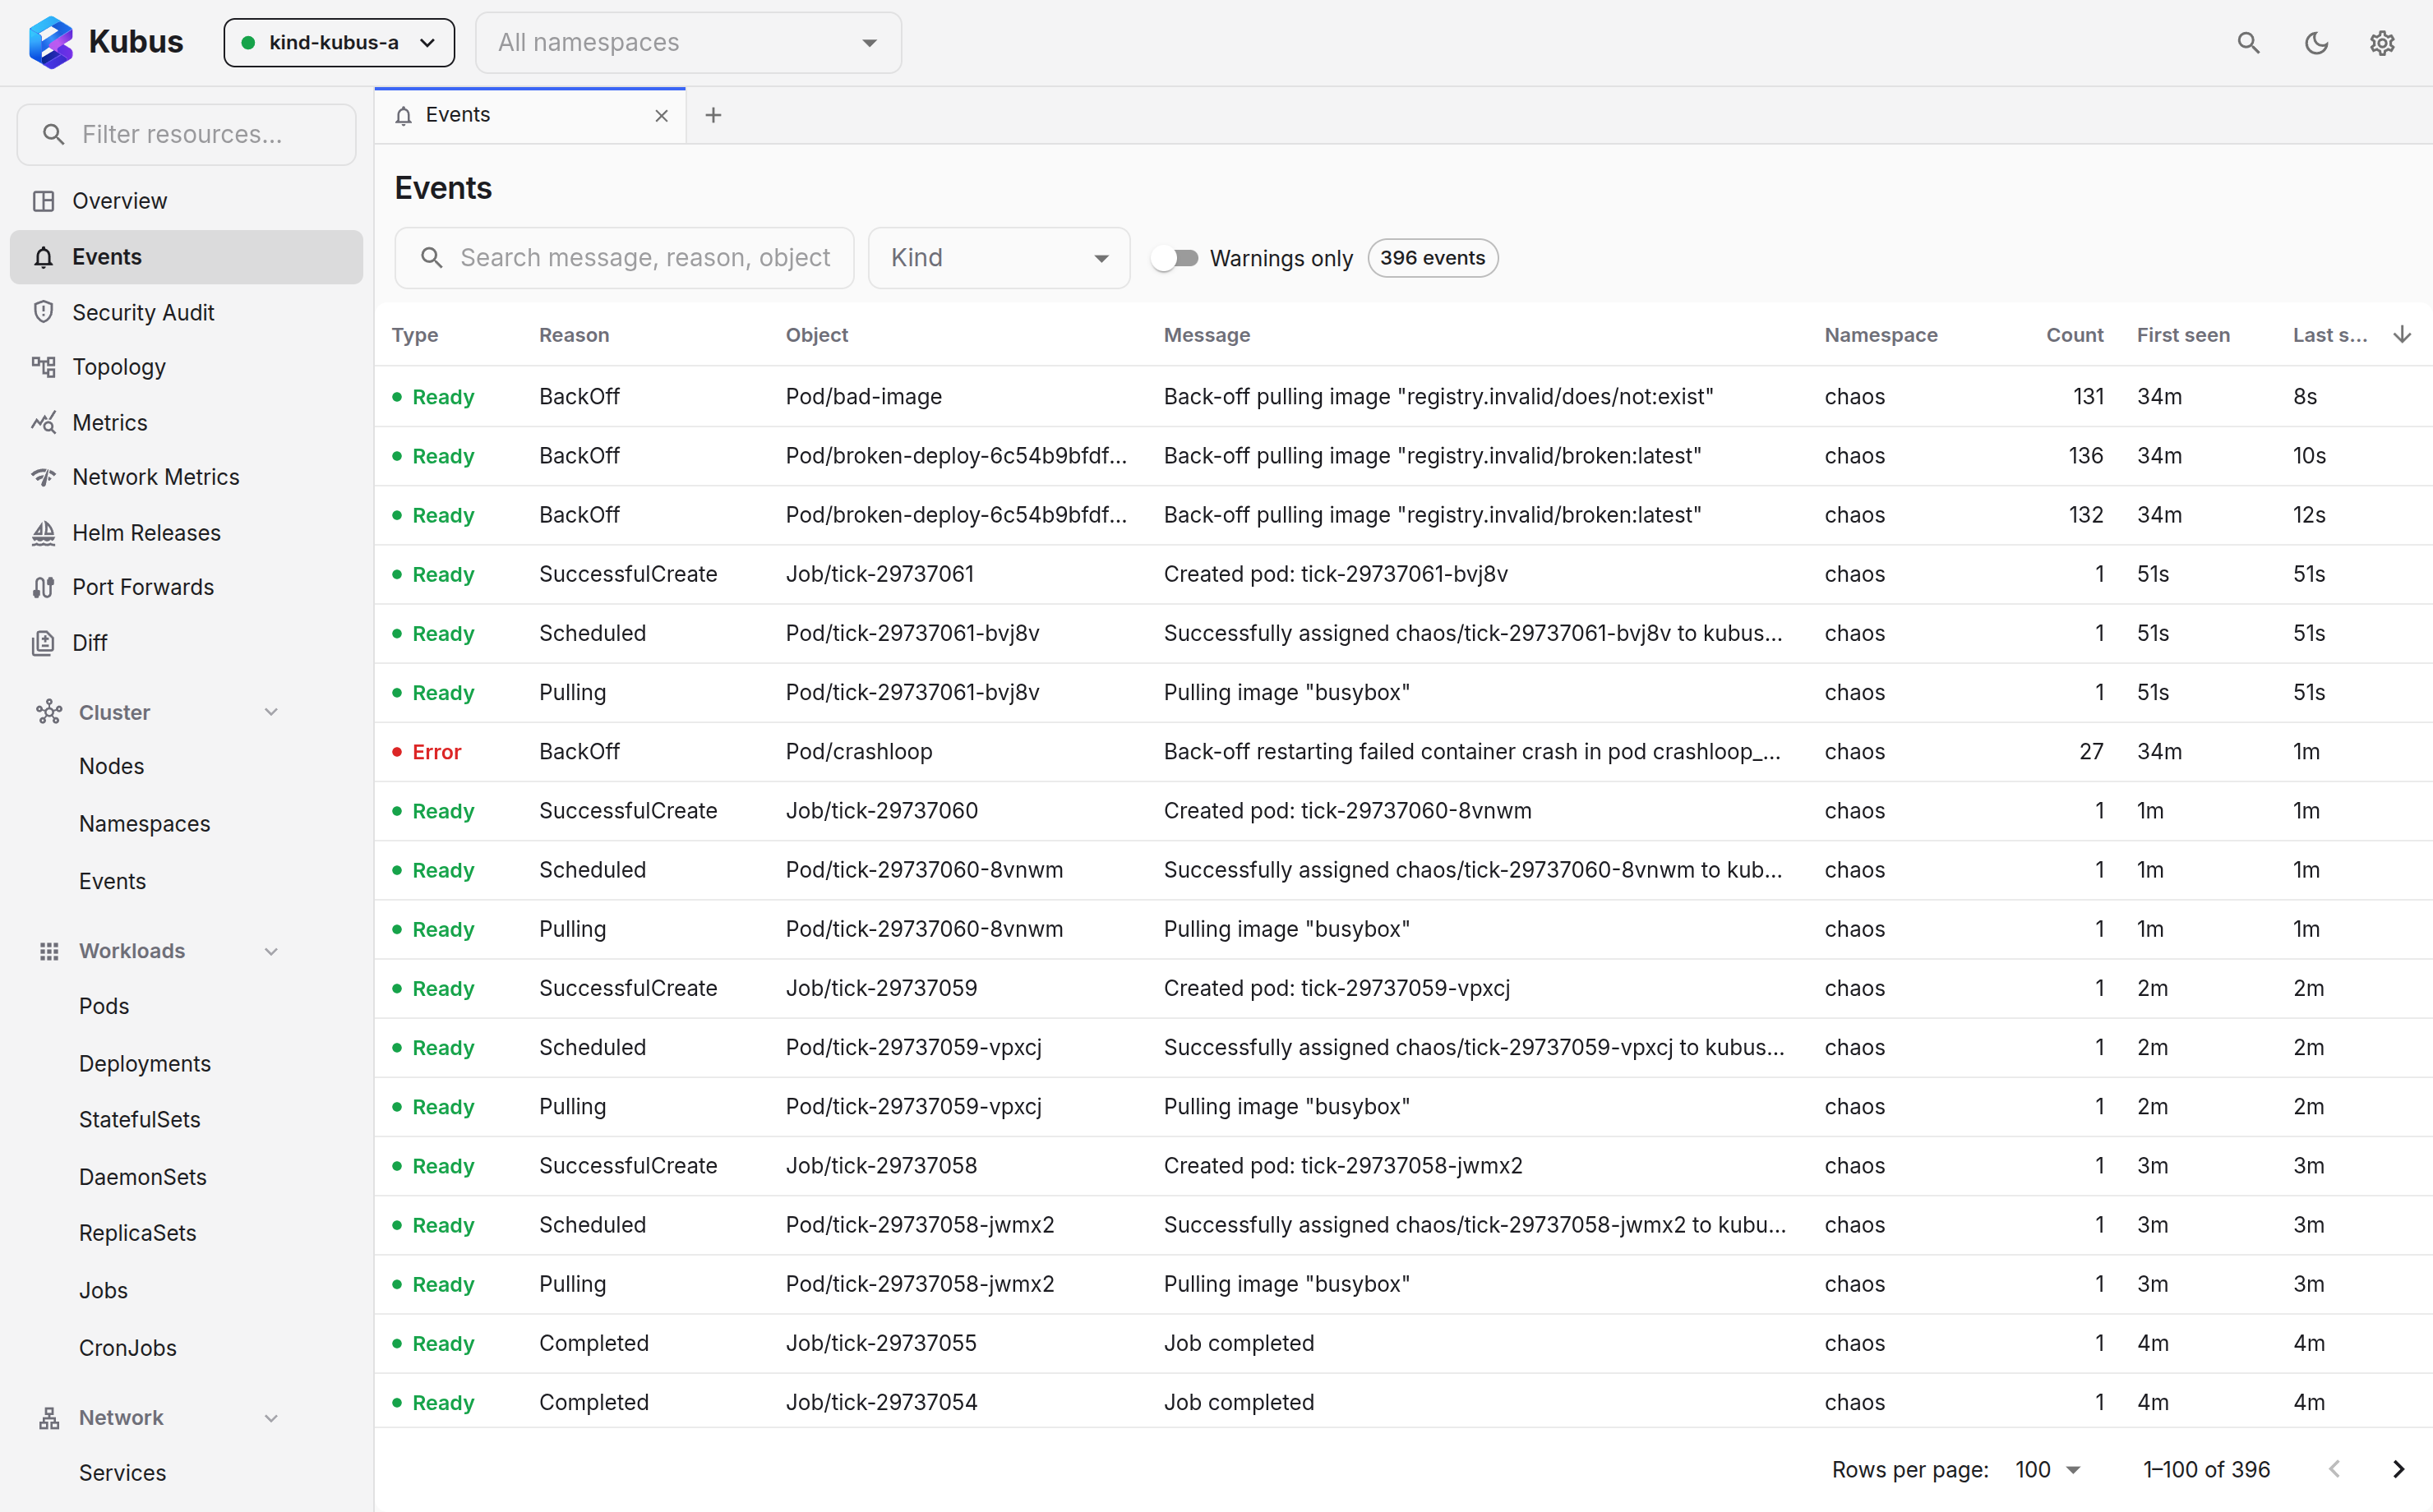Screen dimensions: 2433x1512
Task: Select the Pod/bad-image event row
Action: pos(1403,397)
